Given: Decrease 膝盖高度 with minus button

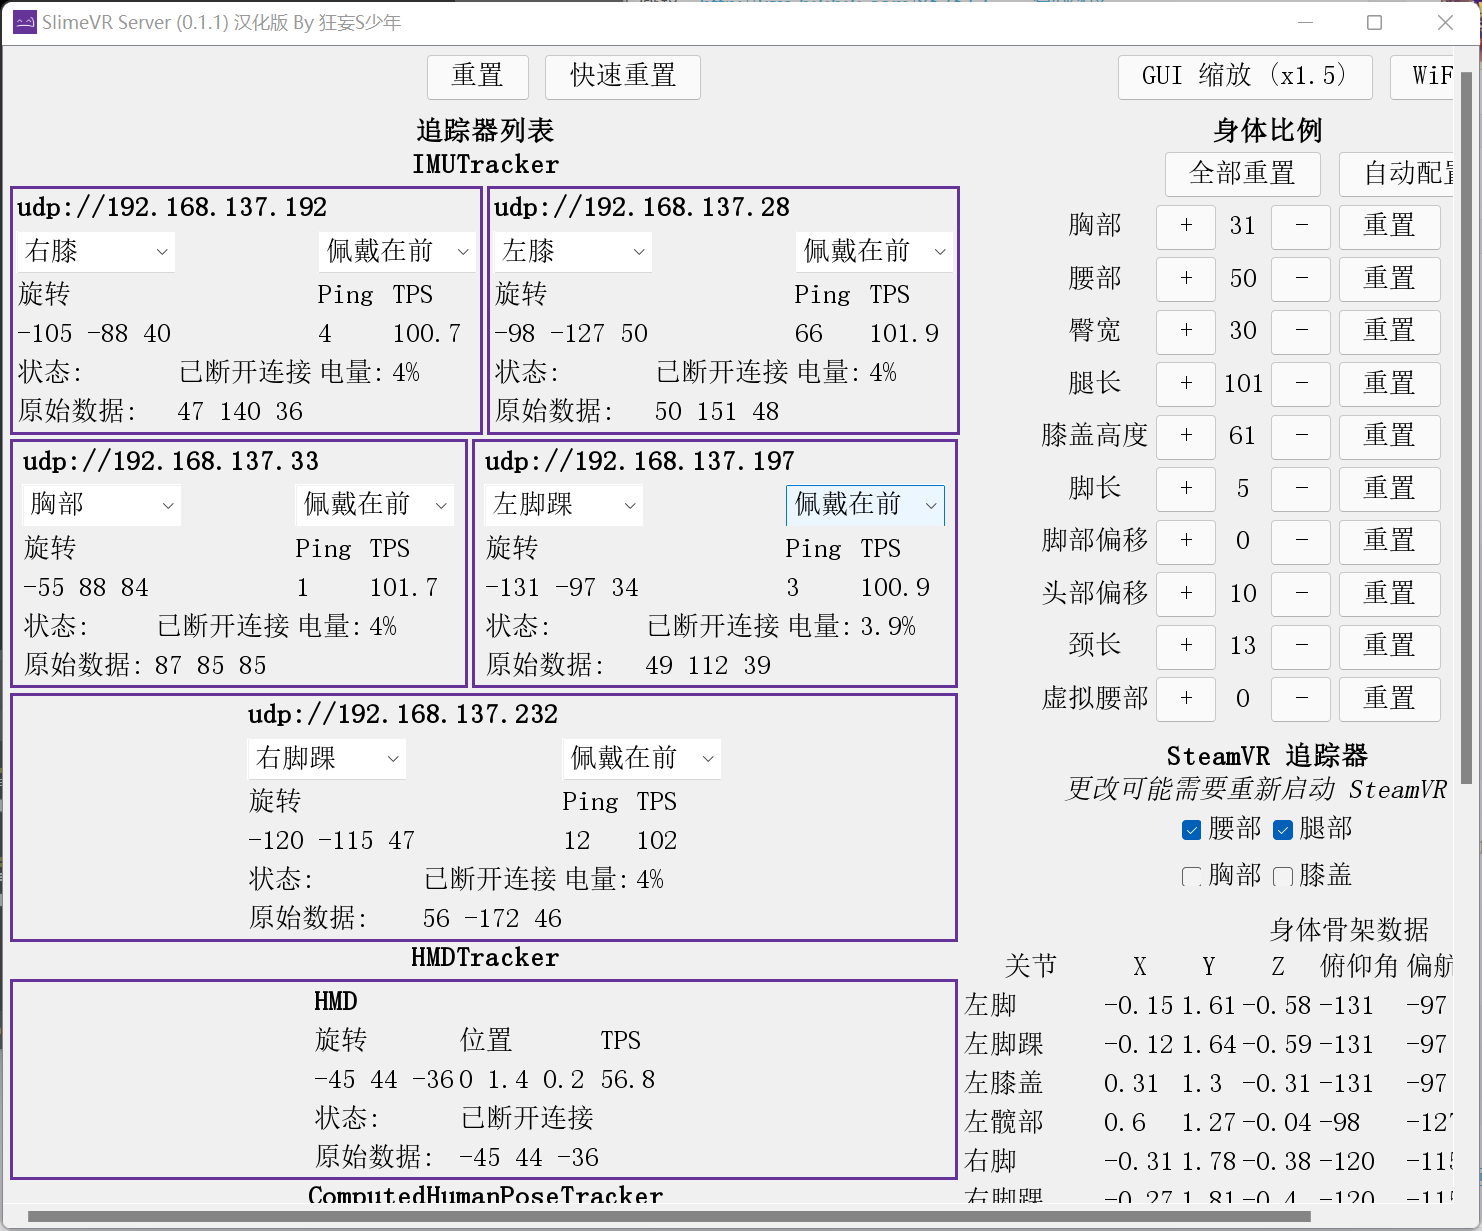Looking at the screenshot, I should (1301, 436).
